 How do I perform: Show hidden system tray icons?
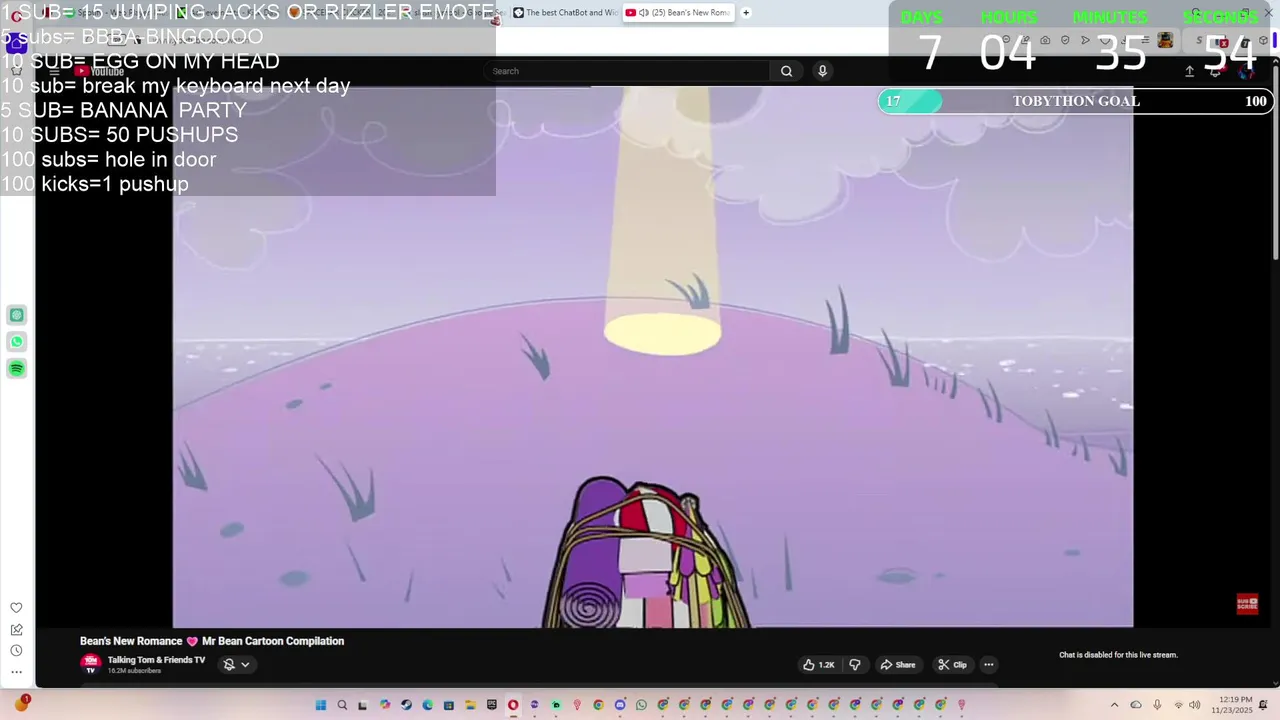(1114, 705)
